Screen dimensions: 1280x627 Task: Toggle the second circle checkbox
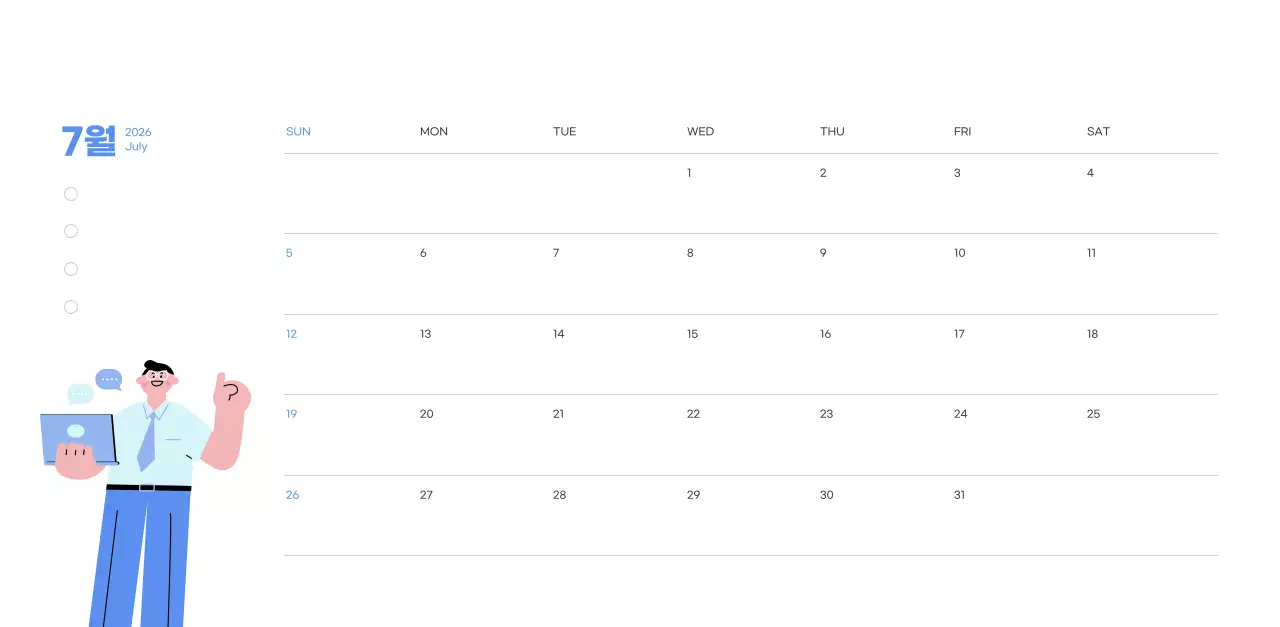coord(71,231)
